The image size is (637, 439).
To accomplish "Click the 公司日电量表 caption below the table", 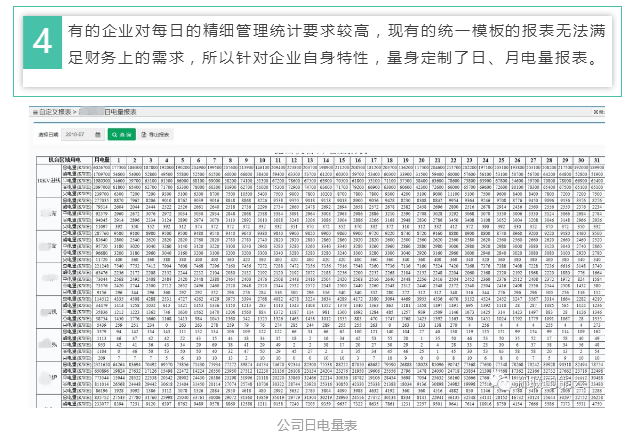I will [319, 424].
